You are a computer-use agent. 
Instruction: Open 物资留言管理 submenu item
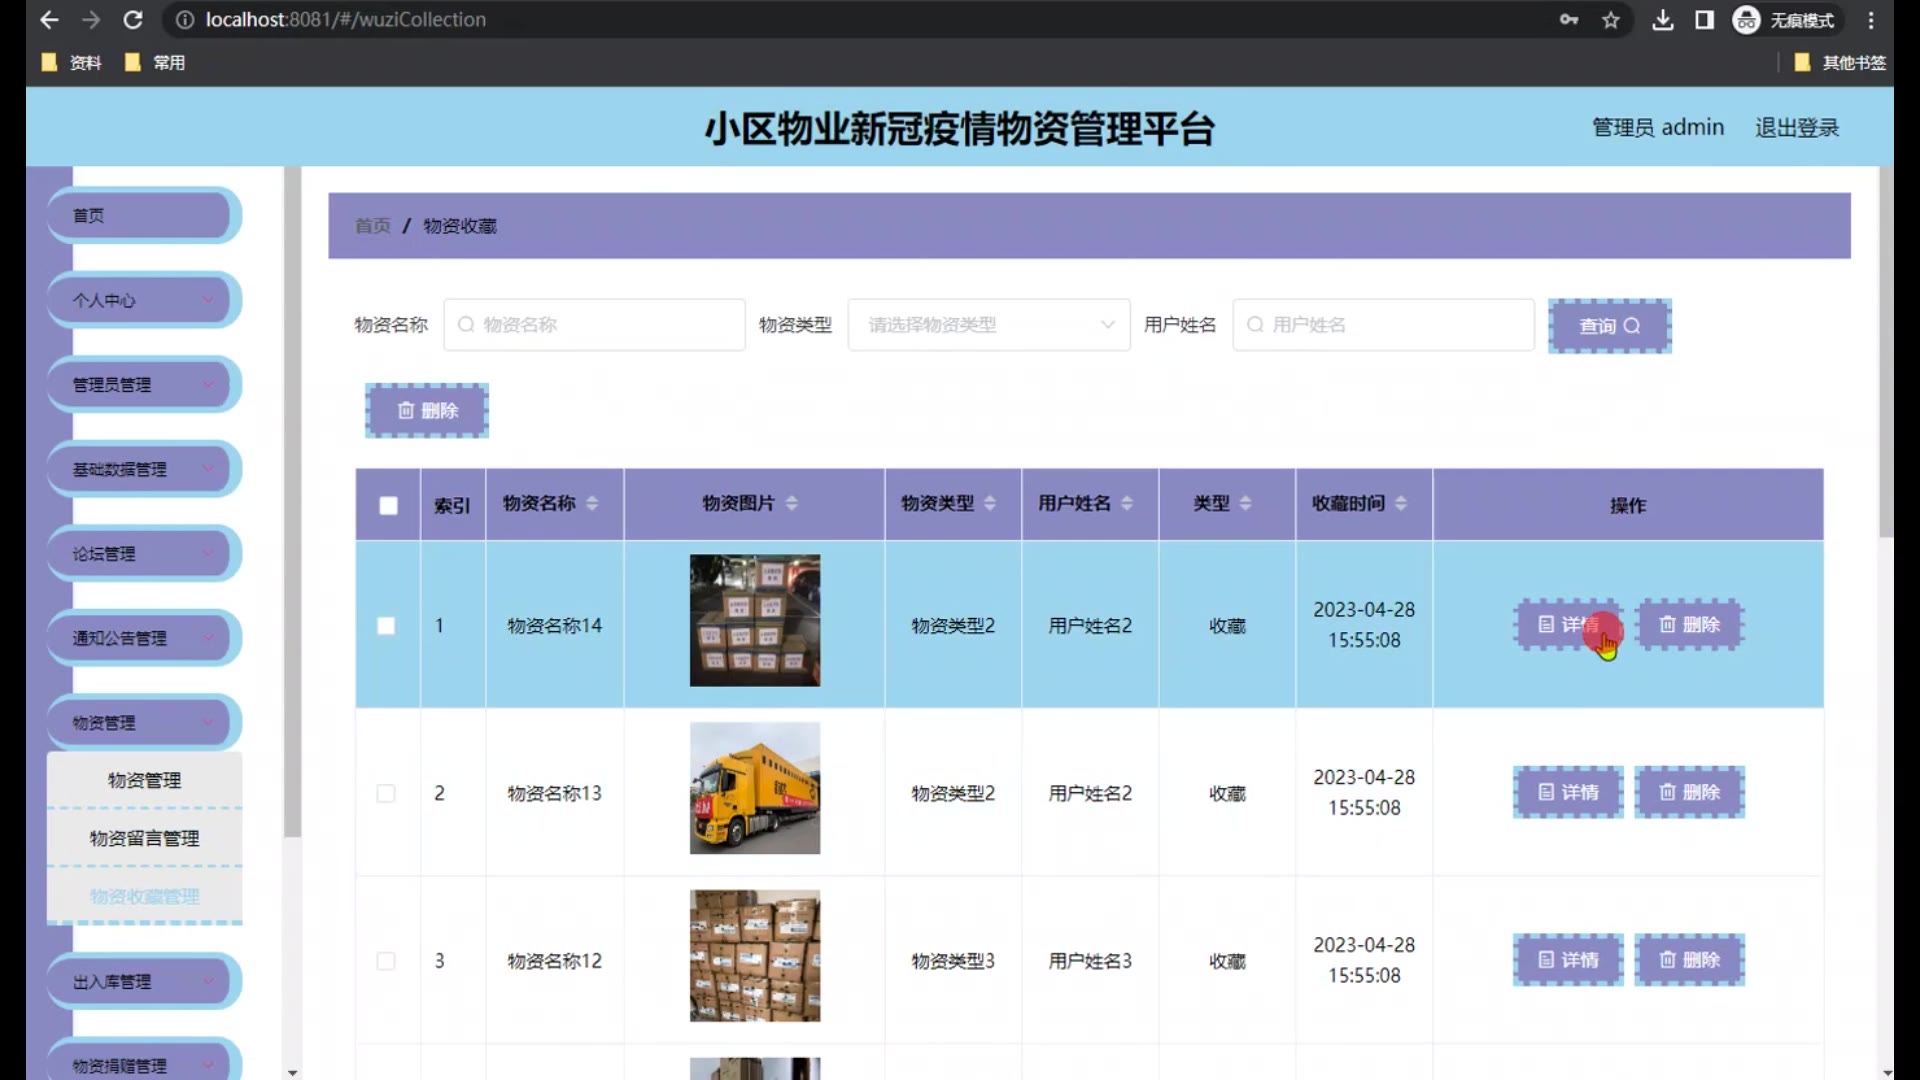pos(144,838)
